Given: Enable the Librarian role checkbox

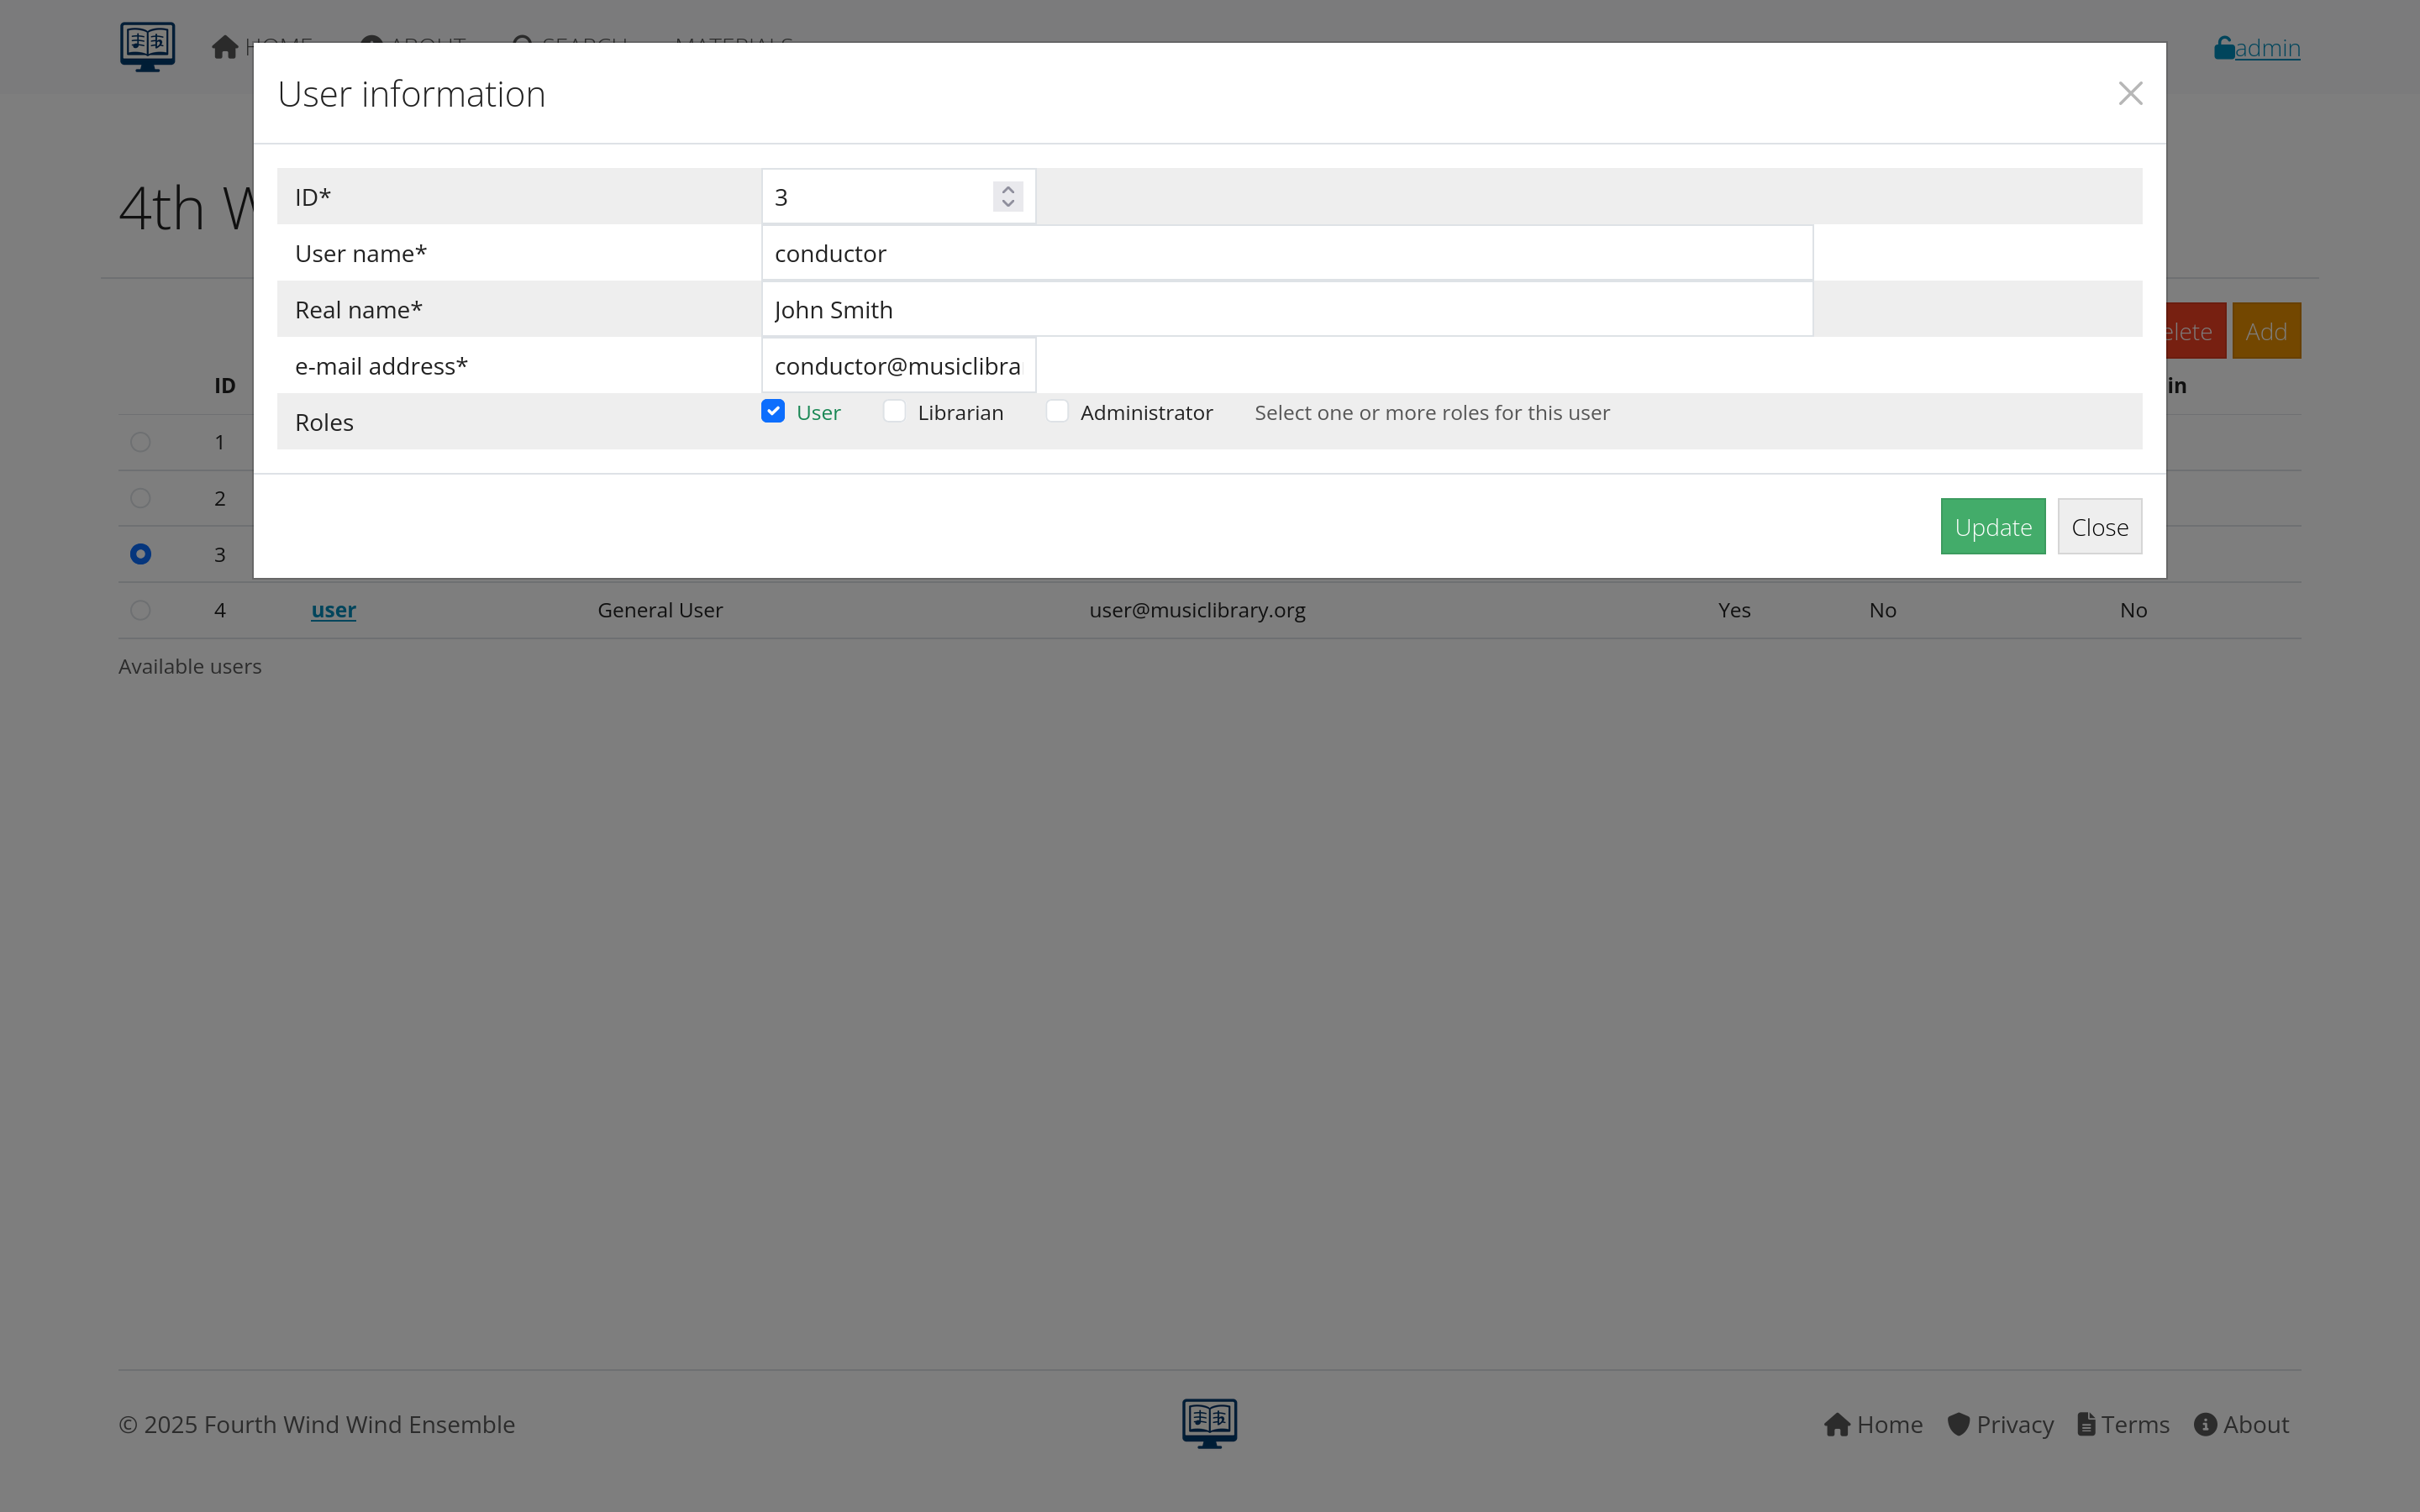Looking at the screenshot, I should [893, 411].
